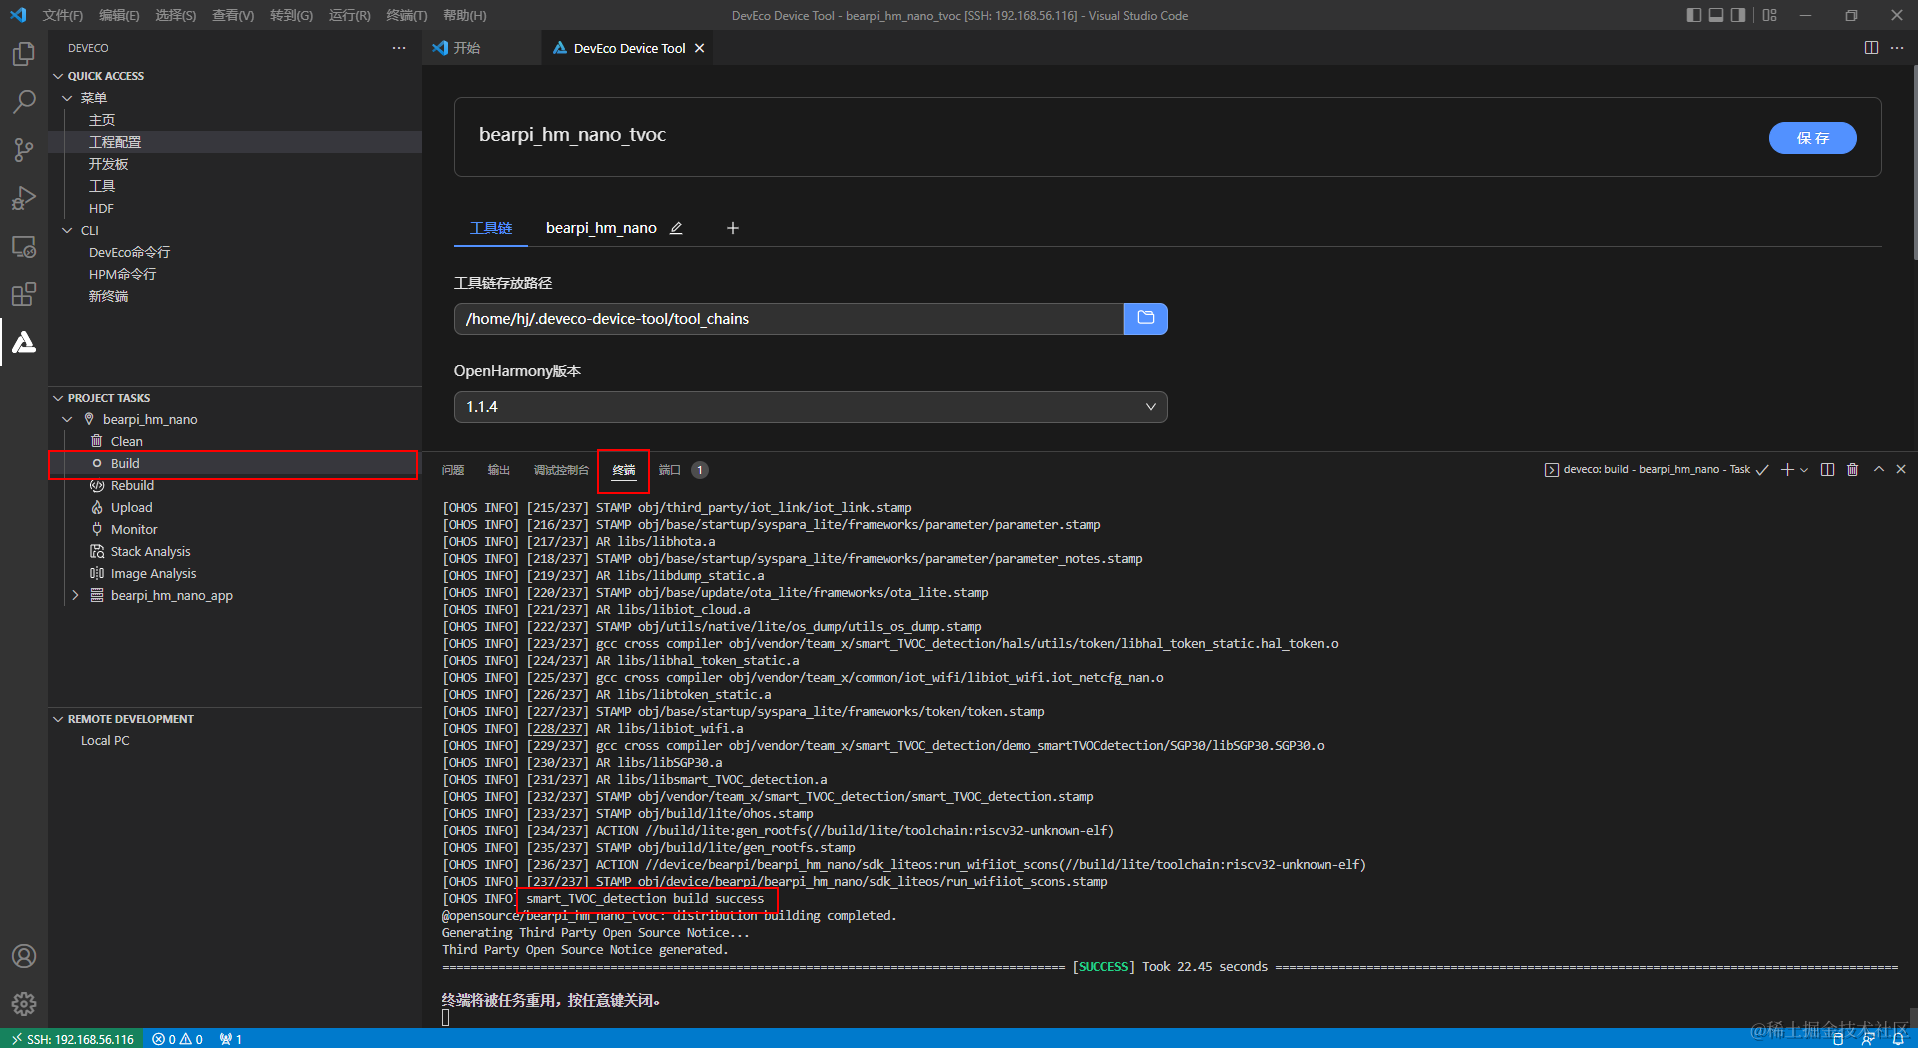The image size is (1918, 1048).
Task: Open the Manage gear icon
Action: tap(24, 1003)
